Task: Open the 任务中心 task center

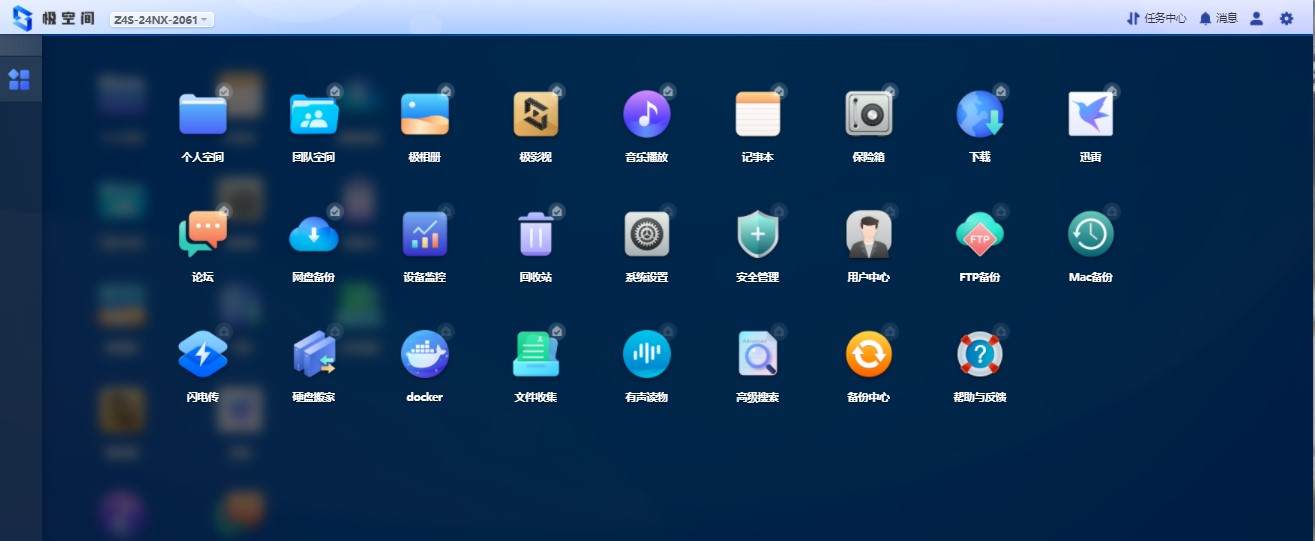Action: point(1156,18)
